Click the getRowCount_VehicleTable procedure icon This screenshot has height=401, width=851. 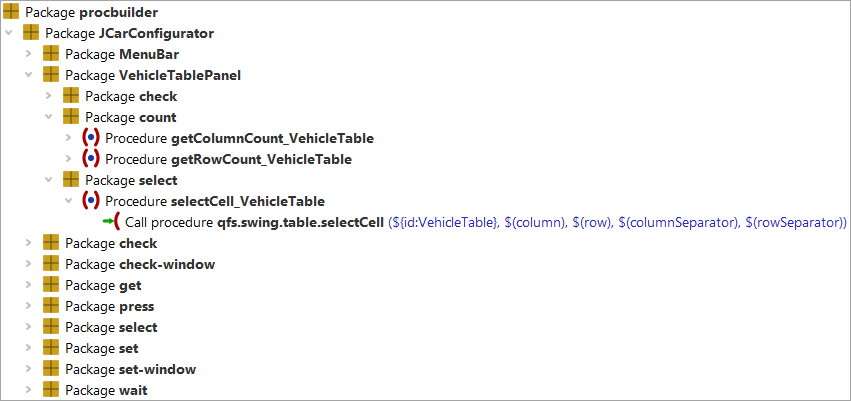91,159
